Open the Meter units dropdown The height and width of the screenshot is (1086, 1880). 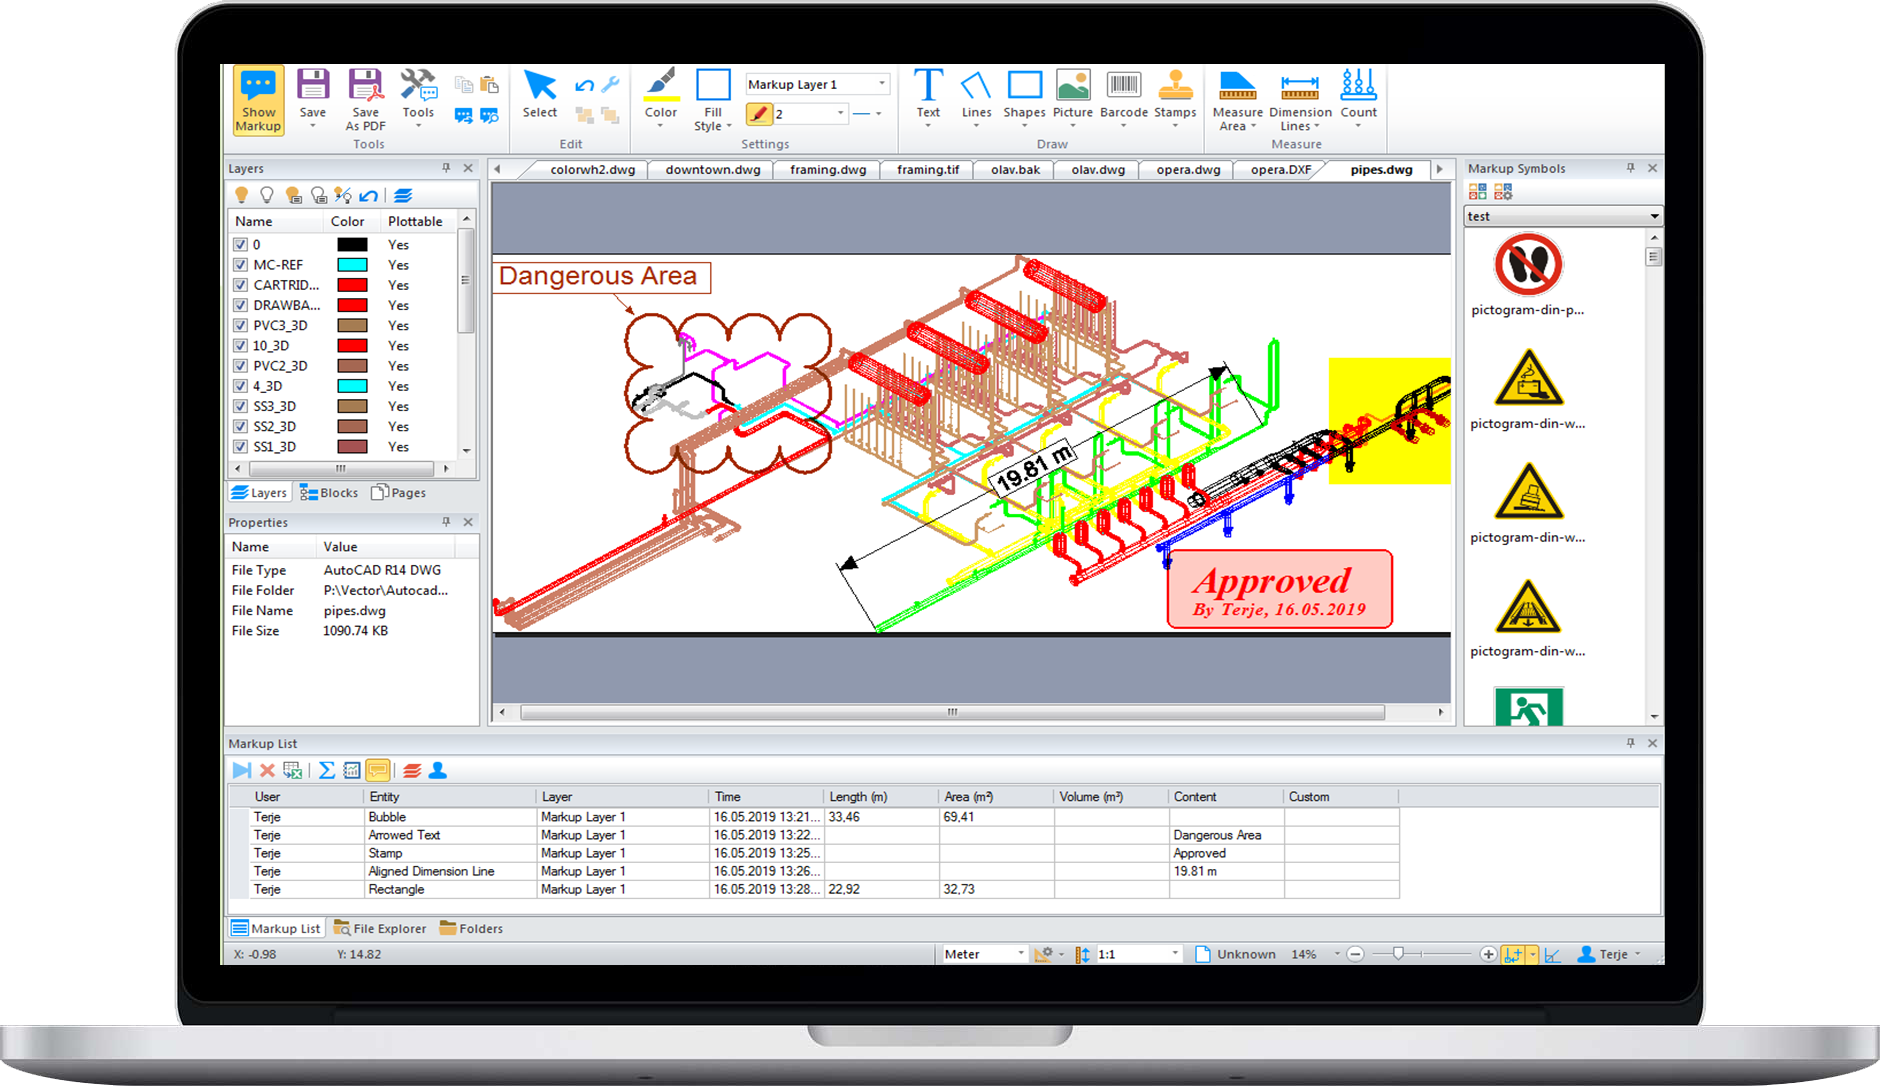pyautogui.click(x=985, y=954)
